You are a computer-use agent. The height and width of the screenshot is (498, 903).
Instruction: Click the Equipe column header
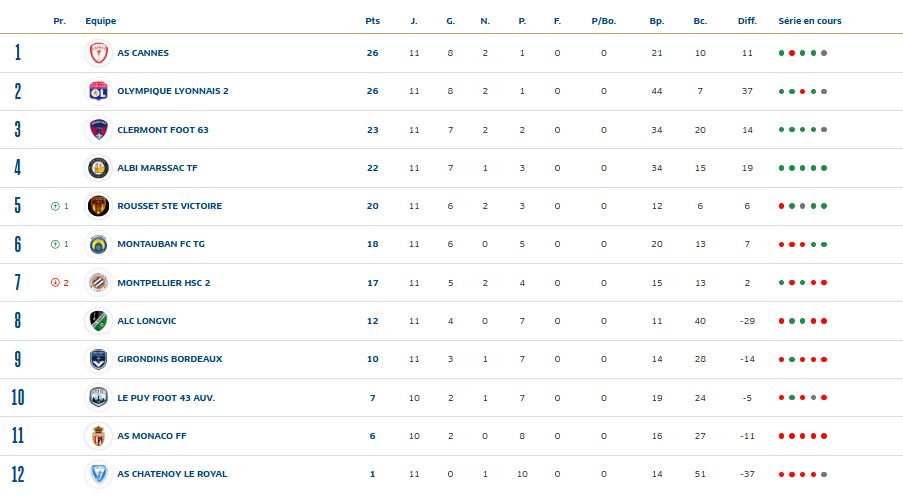100,21
